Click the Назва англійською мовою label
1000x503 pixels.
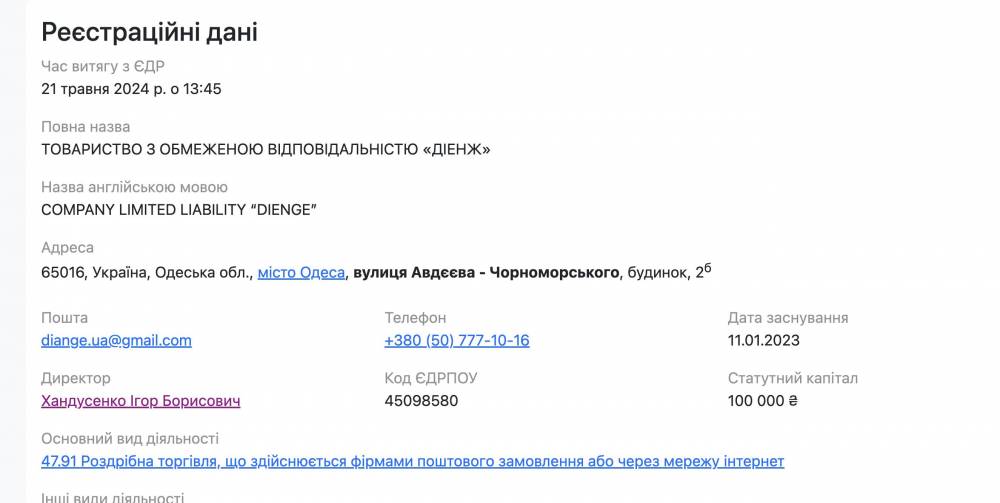(x=134, y=187)
